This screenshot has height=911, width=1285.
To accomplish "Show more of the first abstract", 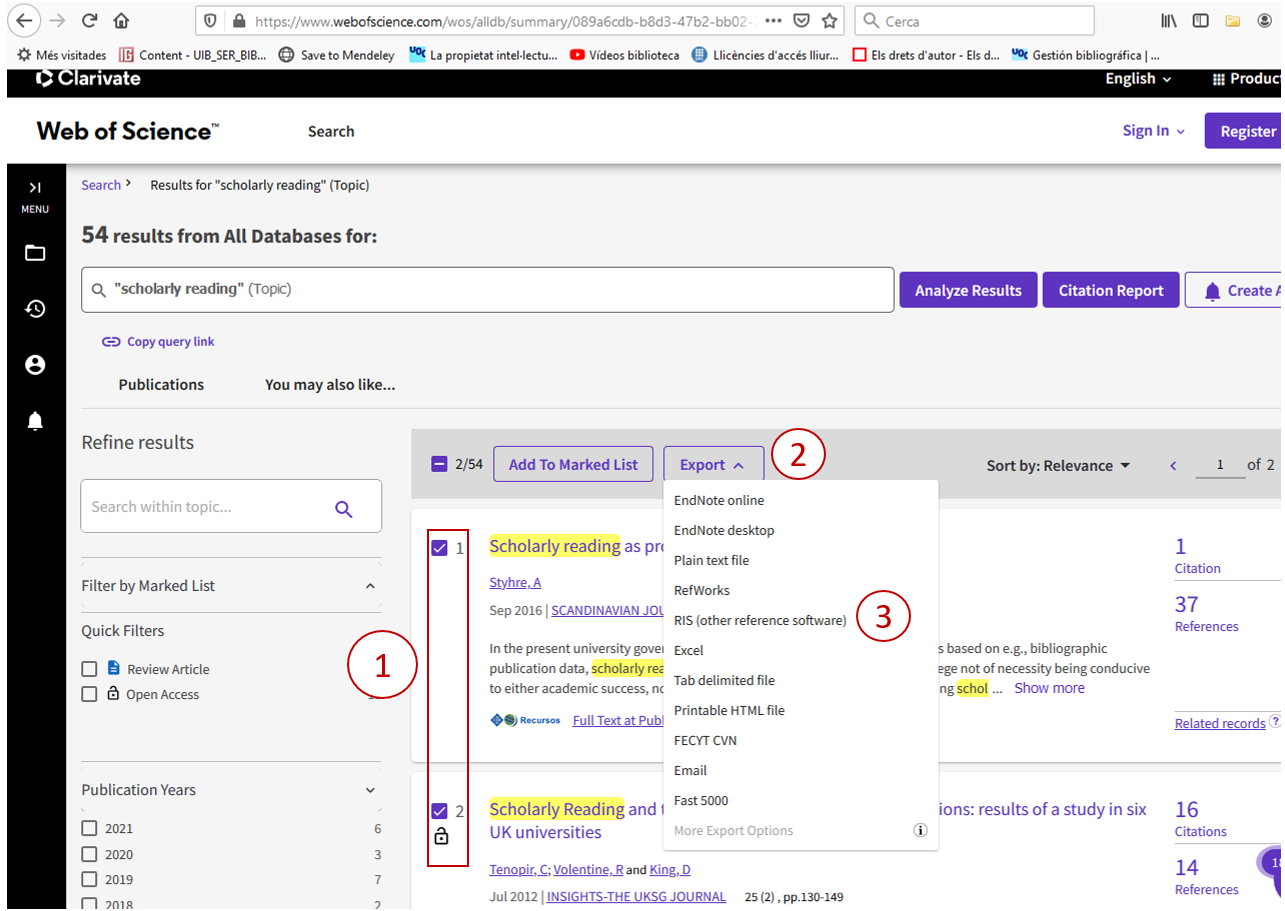I will [1049, 688].
